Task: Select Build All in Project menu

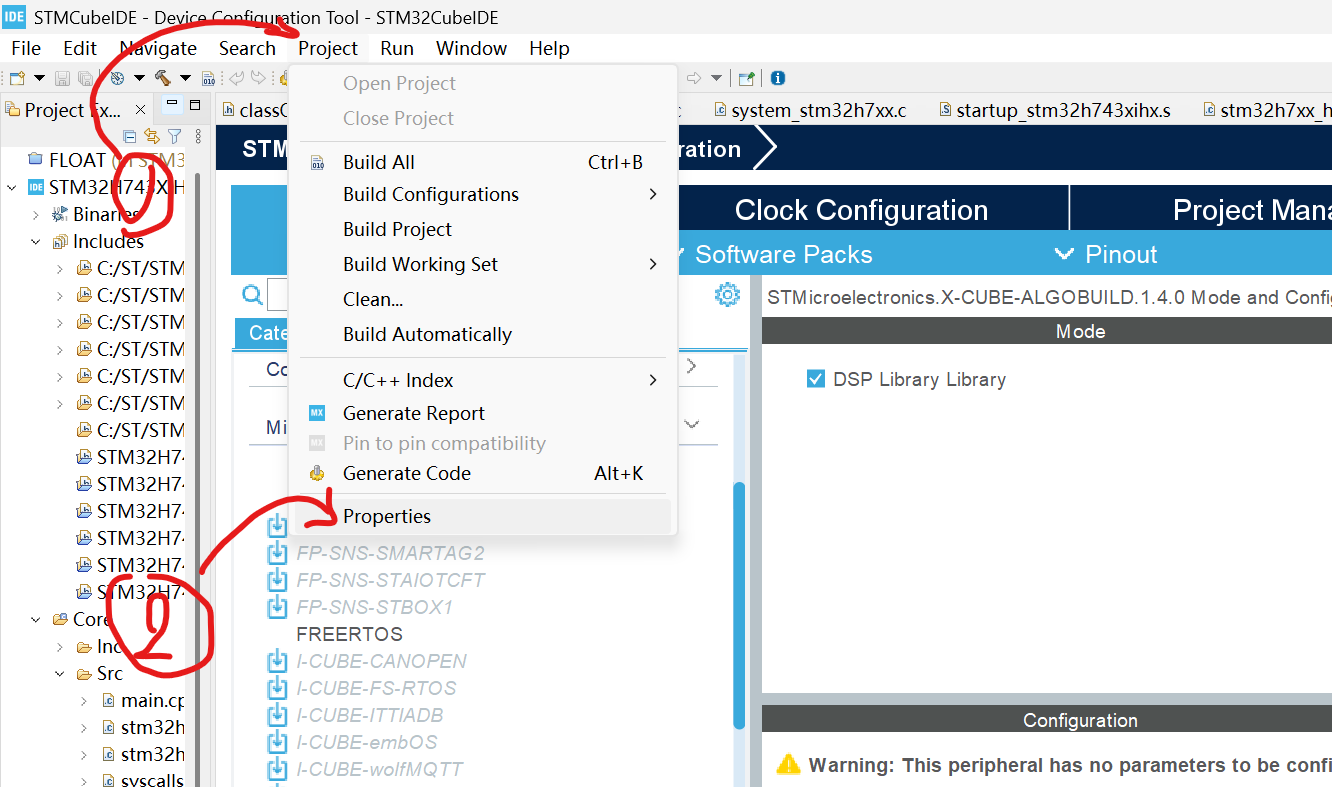Action: [x=483, y=162]
